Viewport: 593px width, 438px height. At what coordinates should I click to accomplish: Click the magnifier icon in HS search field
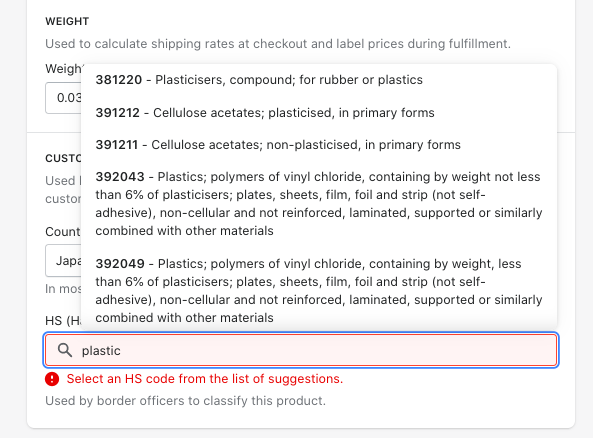click(65, 350)
